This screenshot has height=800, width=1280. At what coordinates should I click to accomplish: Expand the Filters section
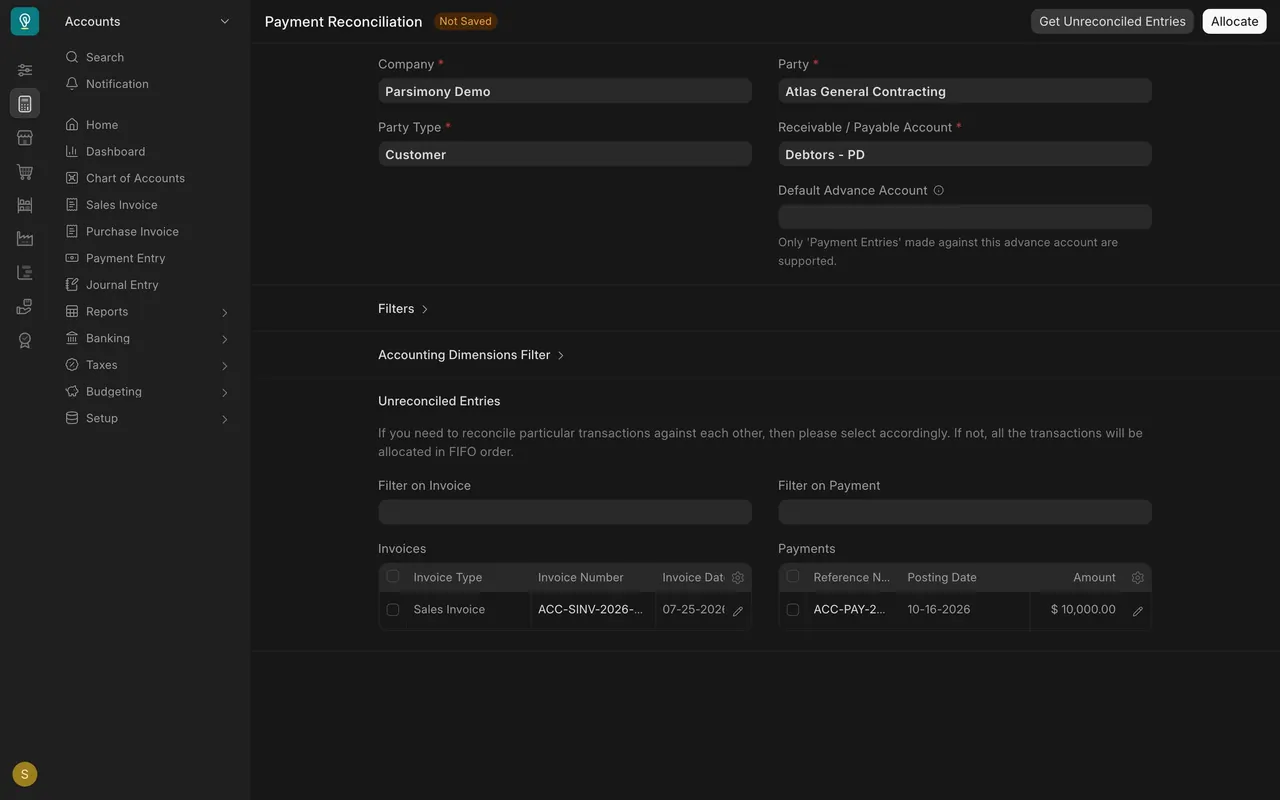[403, 309]
